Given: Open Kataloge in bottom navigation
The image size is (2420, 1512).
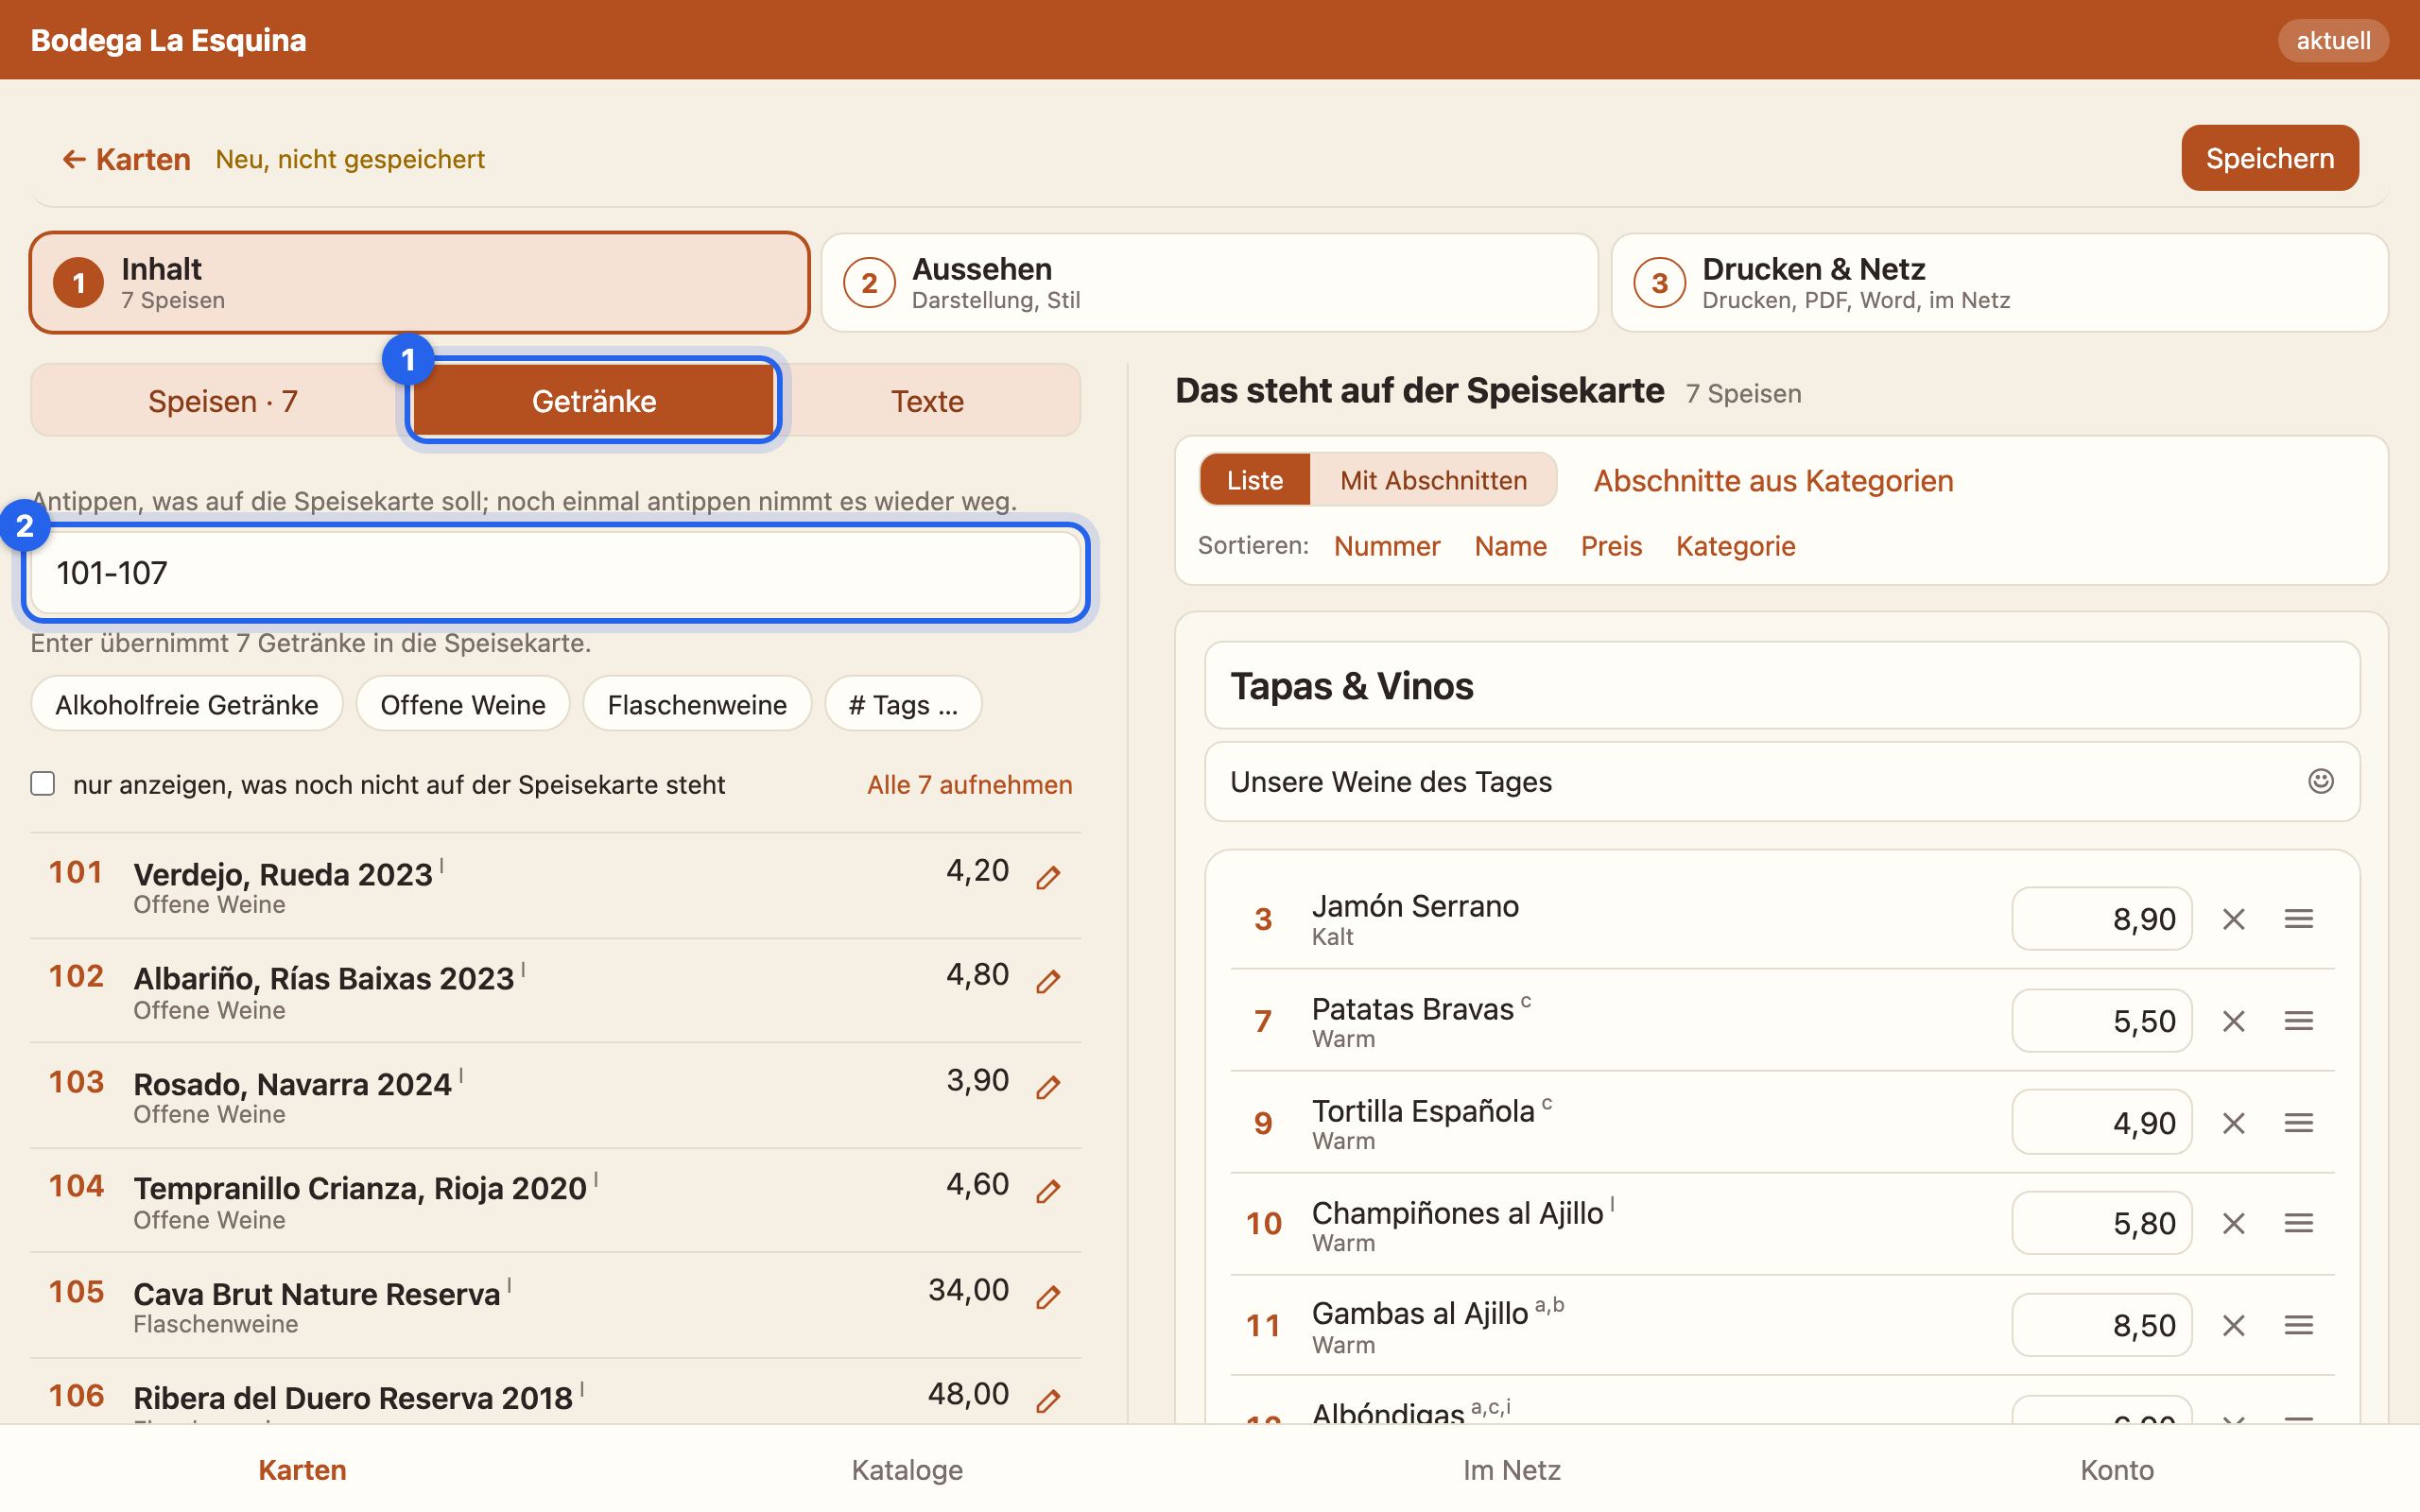Looking at the screenshot, I should [x=907, y=1469].
